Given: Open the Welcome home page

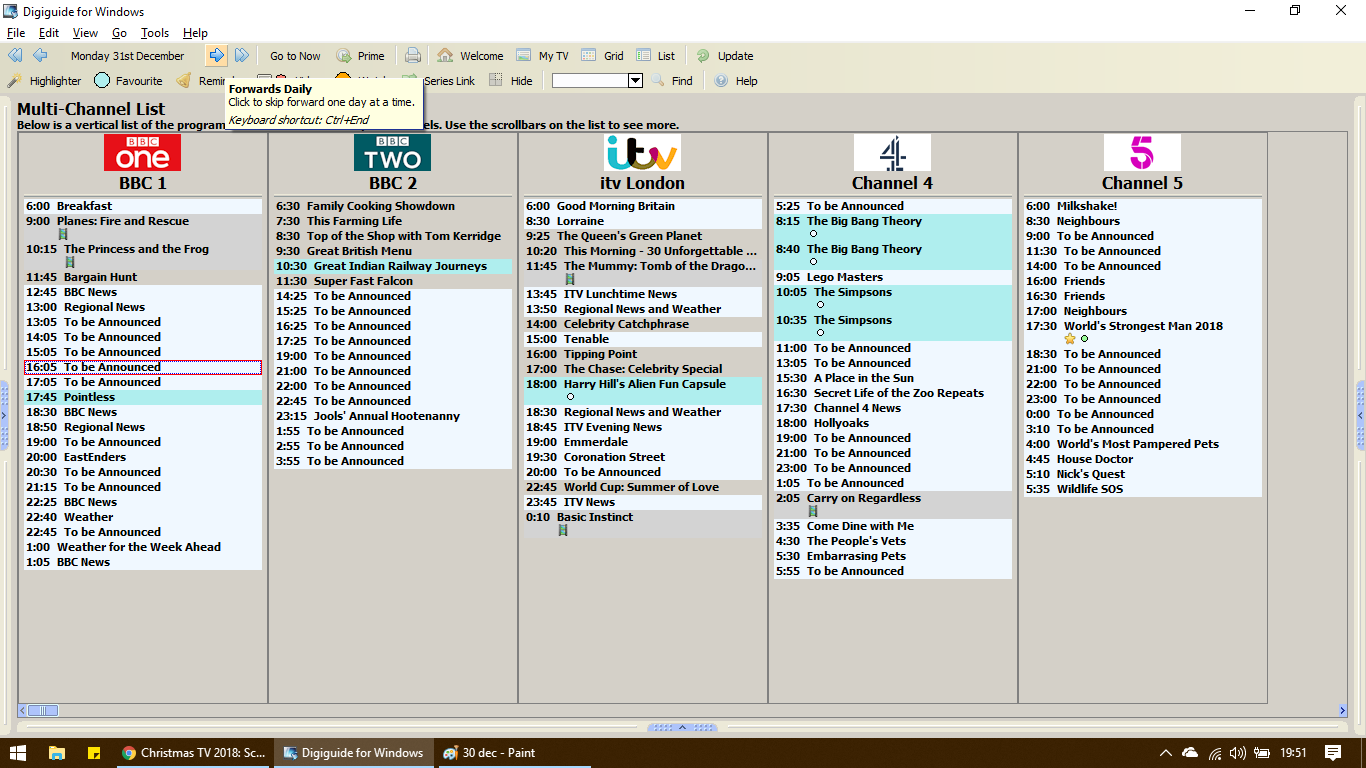Looking at the screenshot, I should [470, 56].
